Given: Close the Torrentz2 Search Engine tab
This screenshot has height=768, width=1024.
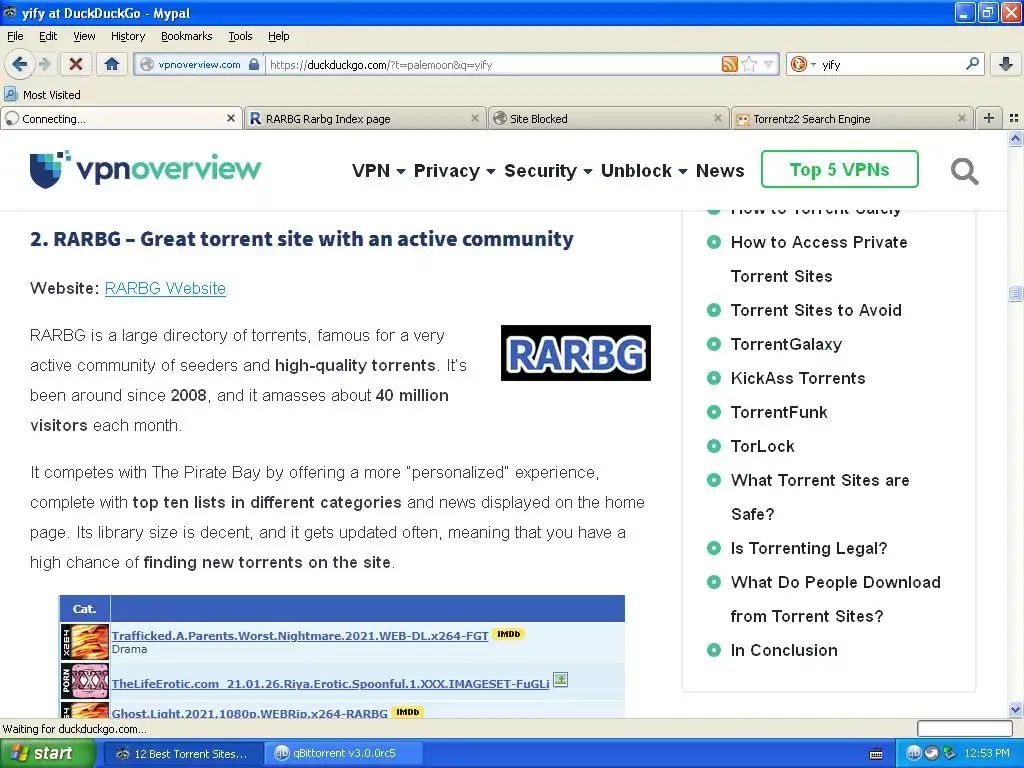Looking at the screenshot, I should coord(961,118).
